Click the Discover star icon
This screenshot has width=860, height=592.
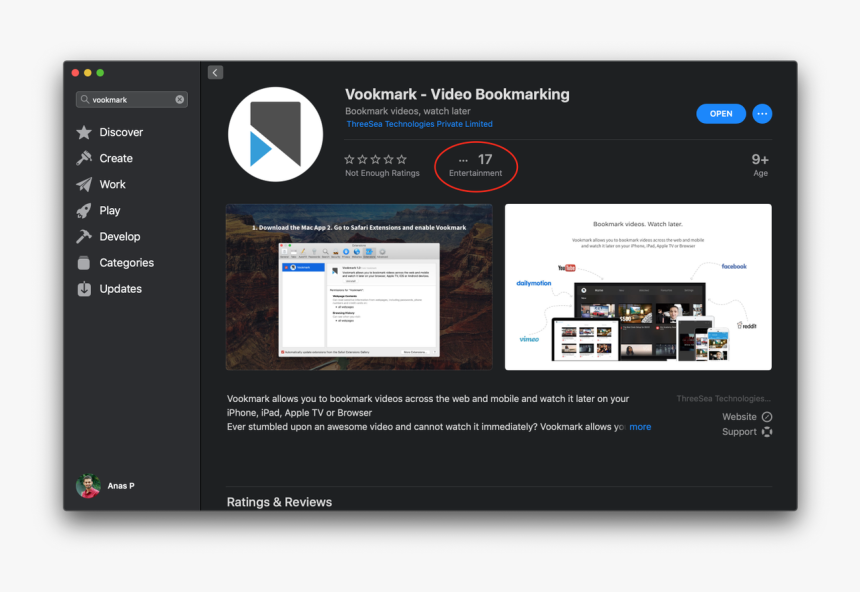point(84,132)
